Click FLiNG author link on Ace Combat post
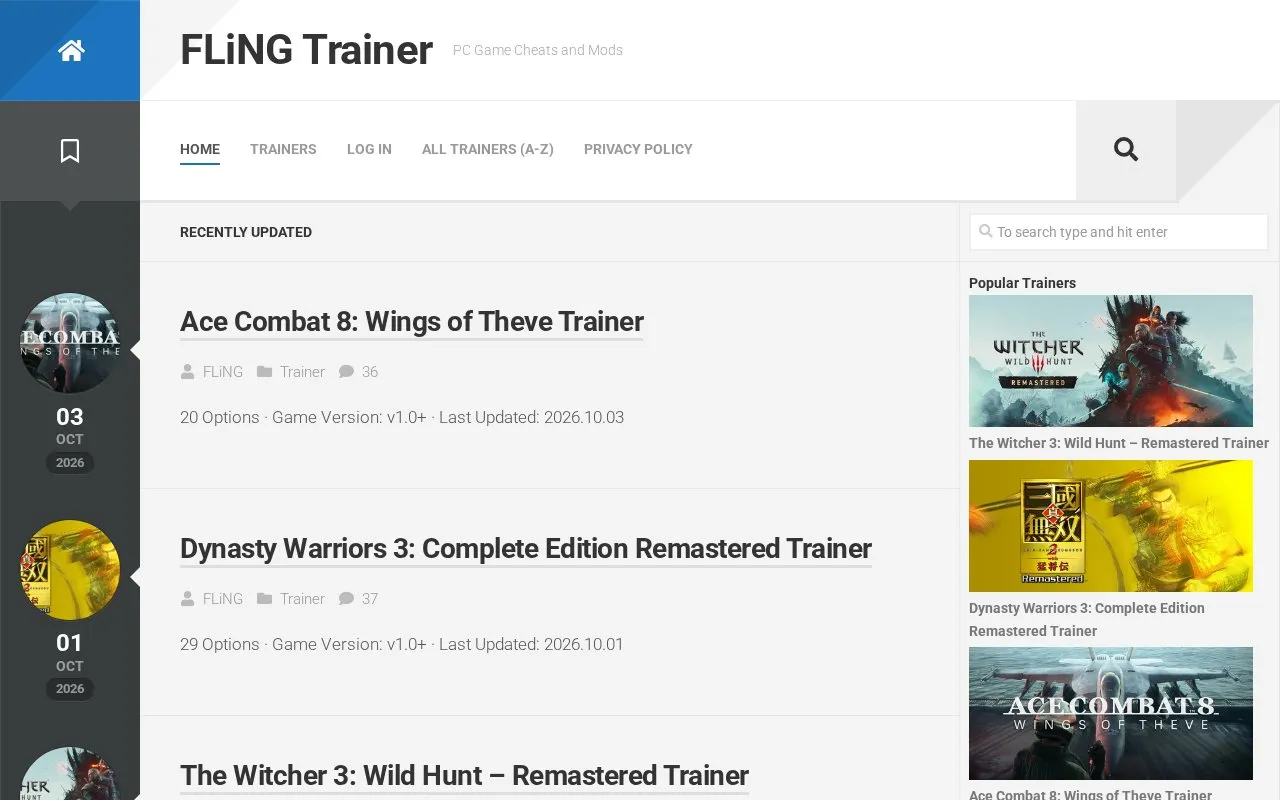 [x=223, y=372]
